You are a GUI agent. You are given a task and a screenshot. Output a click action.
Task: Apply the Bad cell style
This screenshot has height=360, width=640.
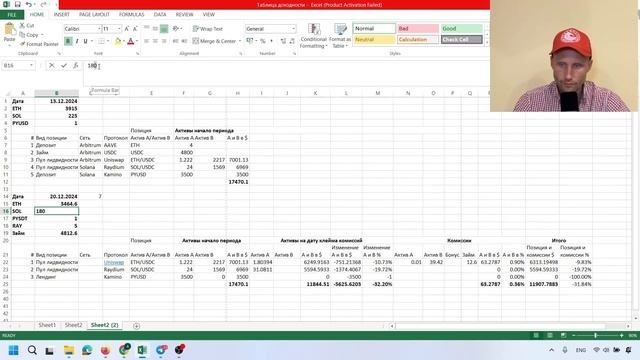pyautogui.click(x=418, y=29)
